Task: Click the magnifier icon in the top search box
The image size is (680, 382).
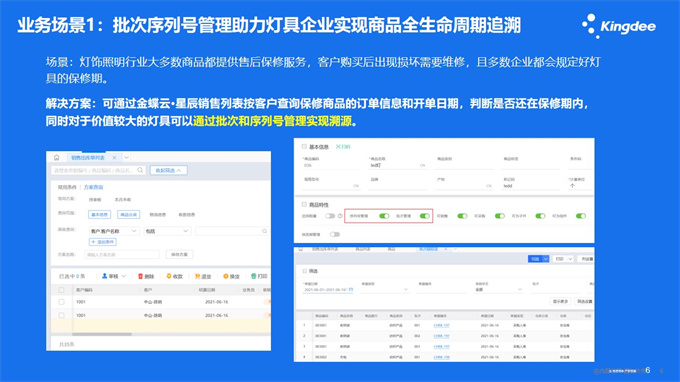Action: [140, 170]
